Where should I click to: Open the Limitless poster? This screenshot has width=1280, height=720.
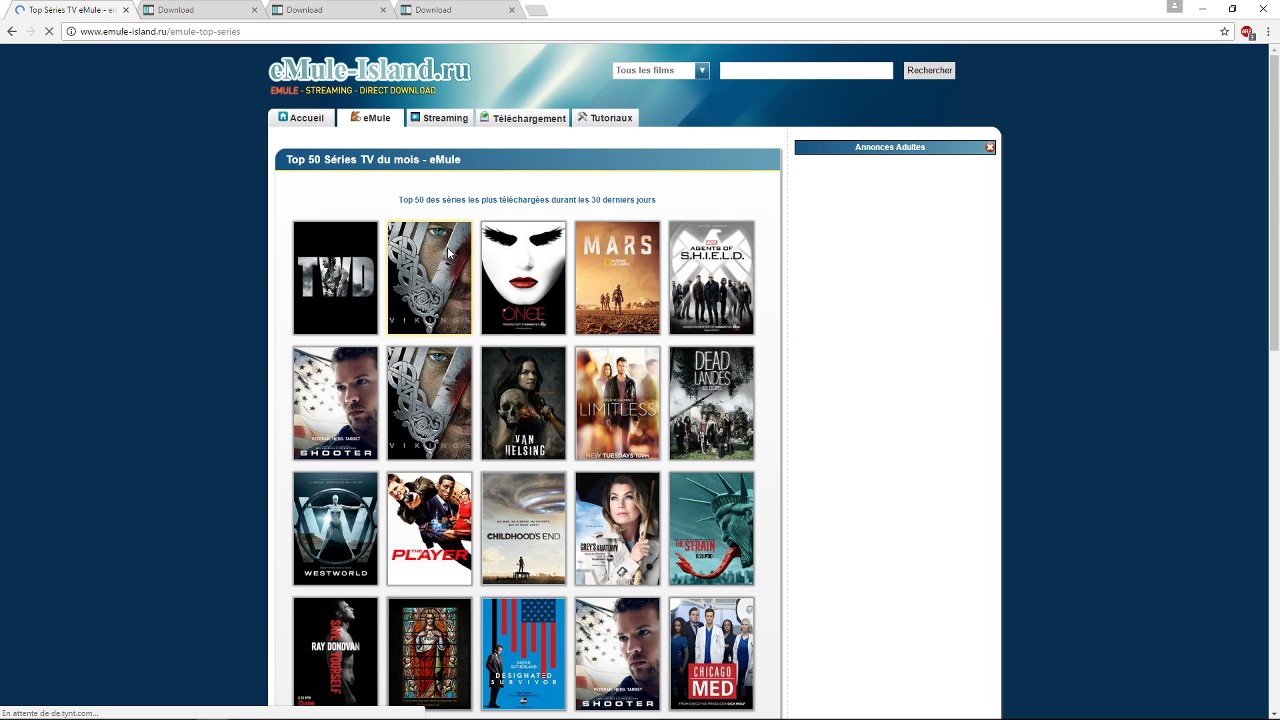click(x=618, y=404)
